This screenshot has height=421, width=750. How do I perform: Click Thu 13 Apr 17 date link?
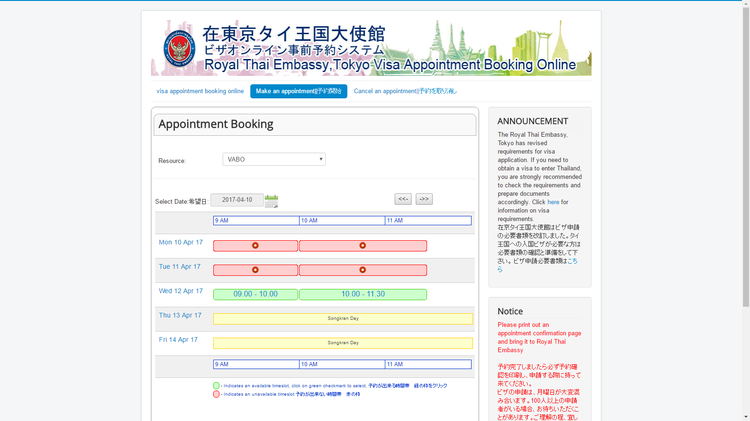point(180,315)
